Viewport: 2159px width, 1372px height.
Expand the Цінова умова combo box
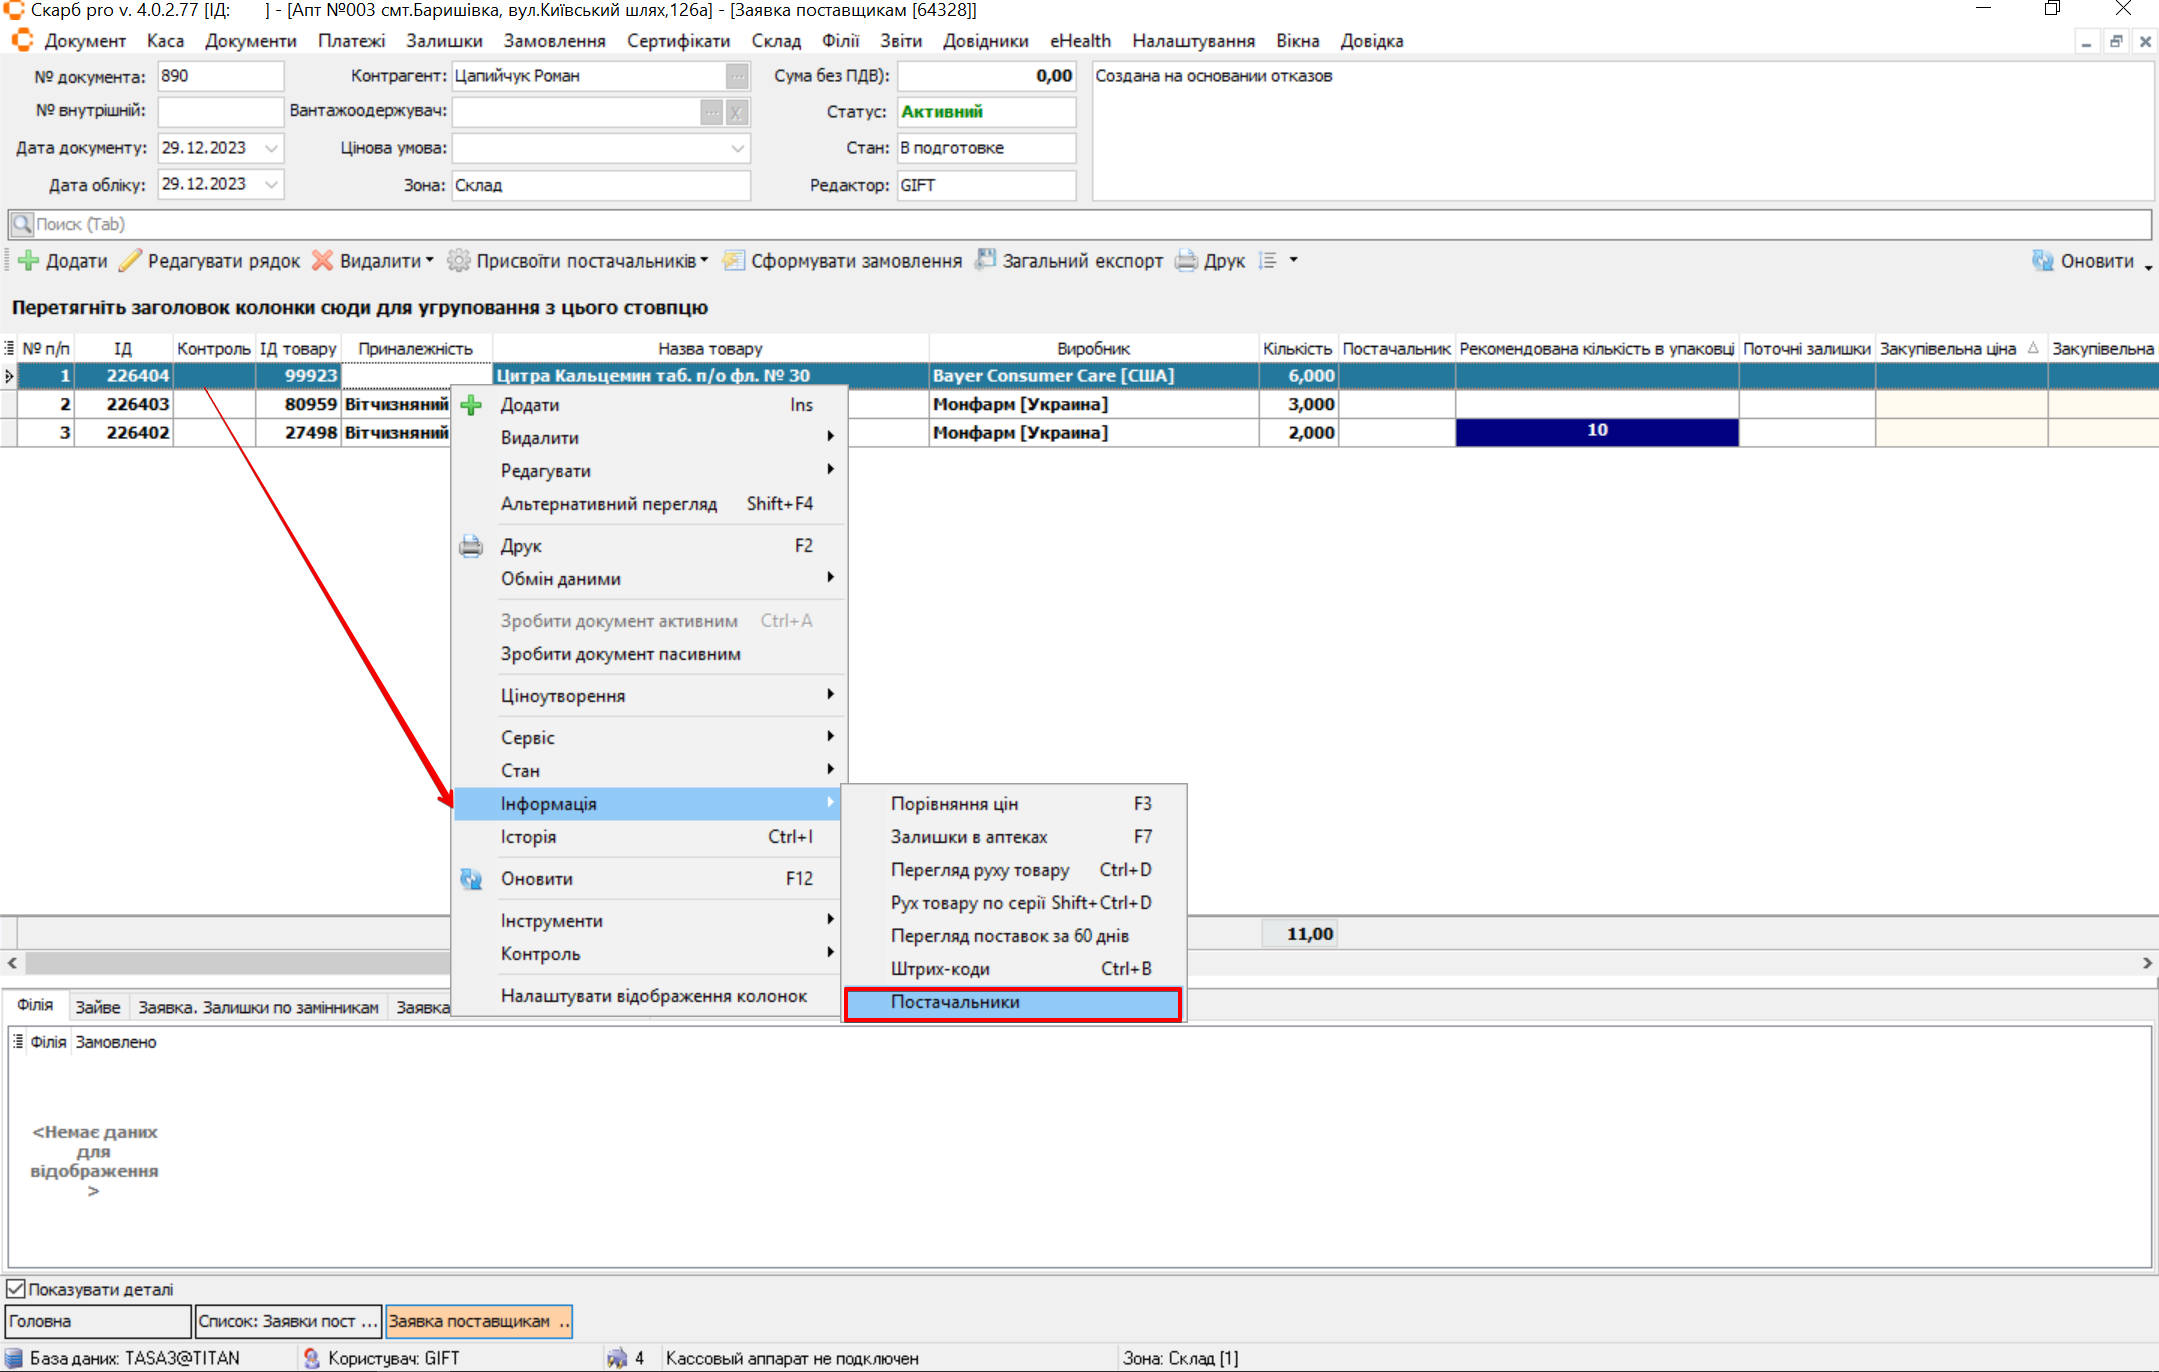click(x=737, y=148)
